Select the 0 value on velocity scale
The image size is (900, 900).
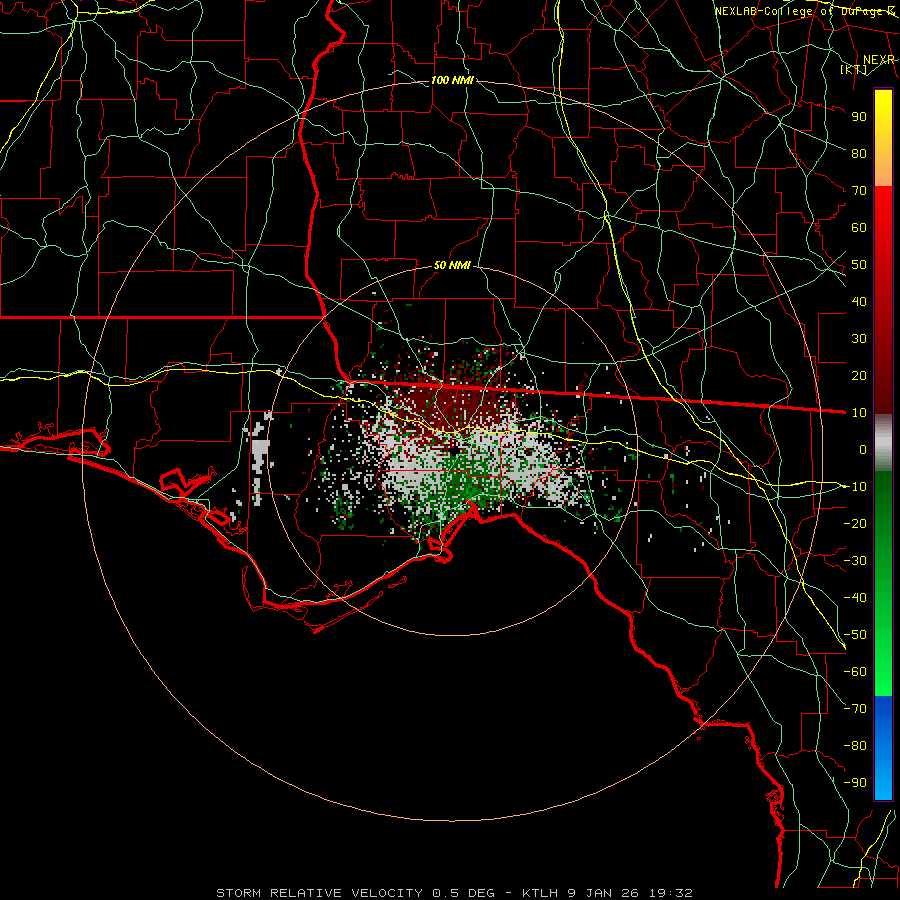point(863,449)
